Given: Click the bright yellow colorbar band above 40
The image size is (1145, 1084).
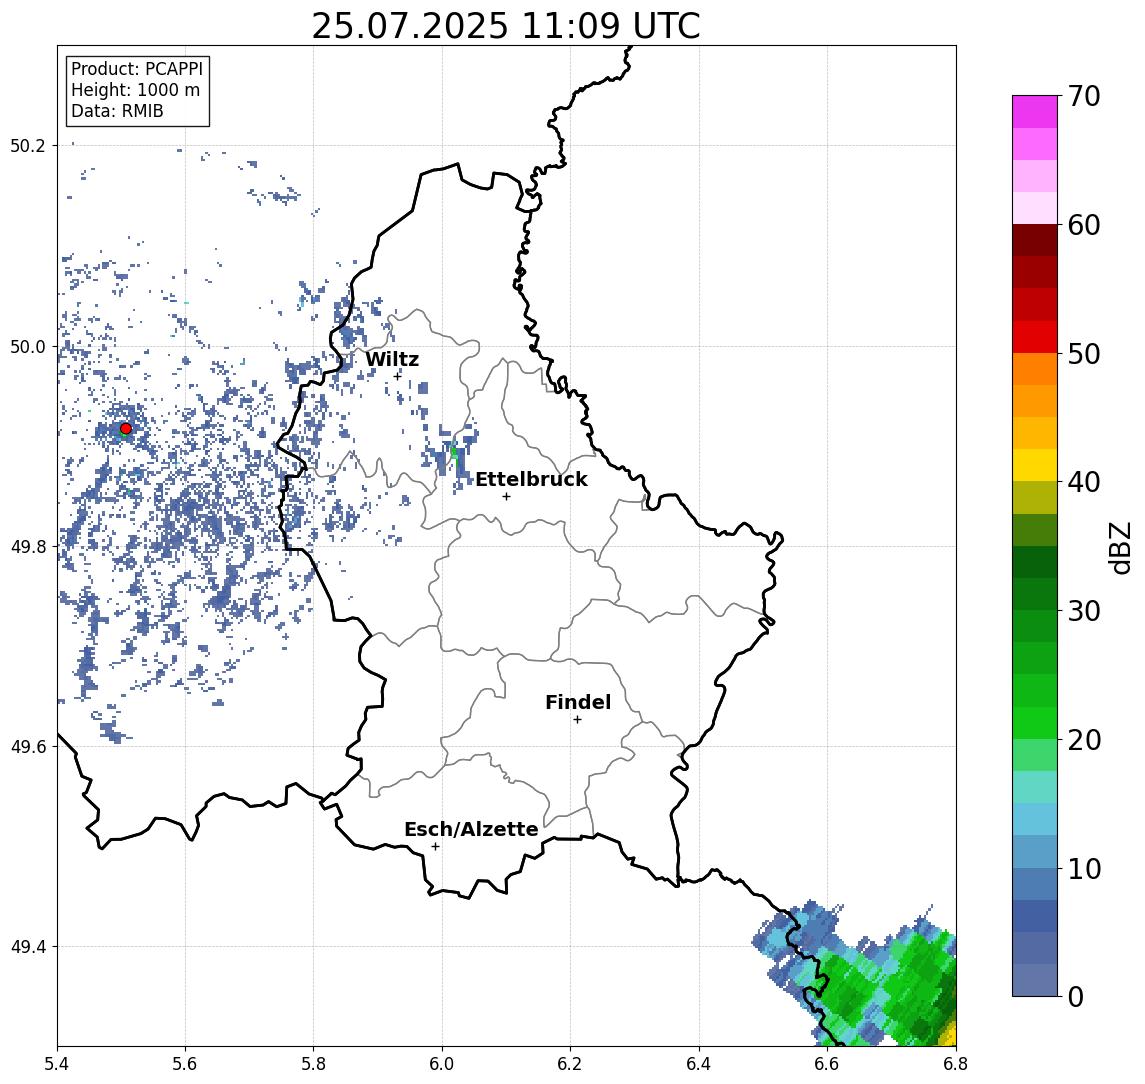Looking at the screenshot, I should [1035, 465].
